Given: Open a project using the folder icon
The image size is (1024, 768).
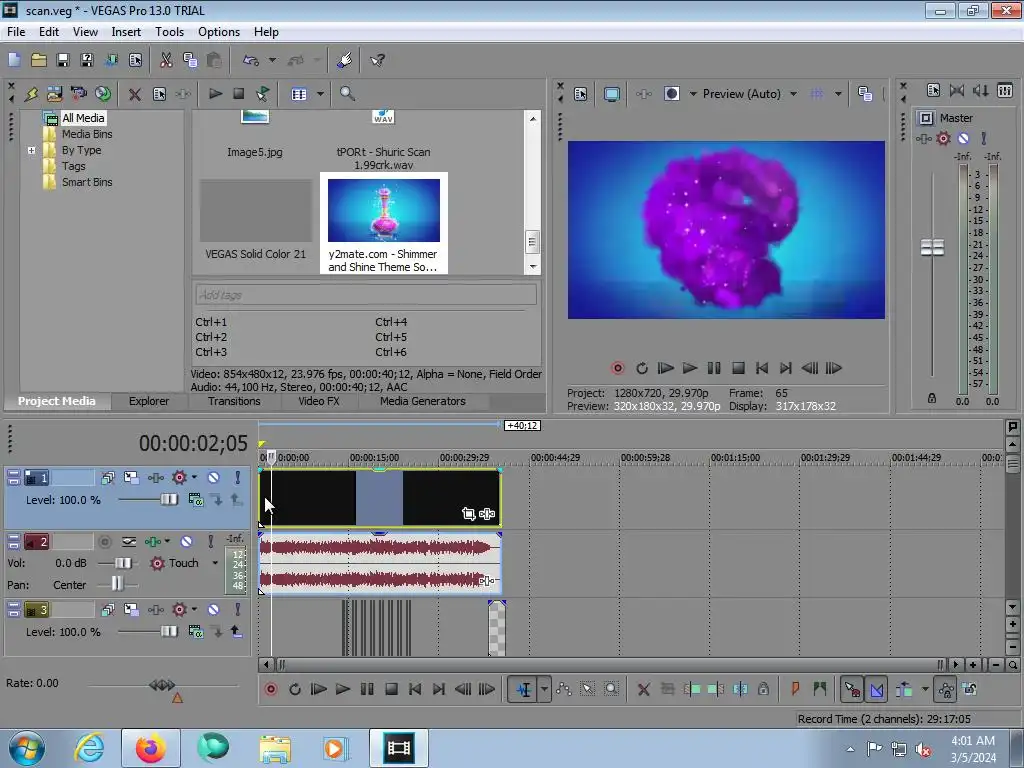Looking at the screenshot, I should (x=39, y=60).
